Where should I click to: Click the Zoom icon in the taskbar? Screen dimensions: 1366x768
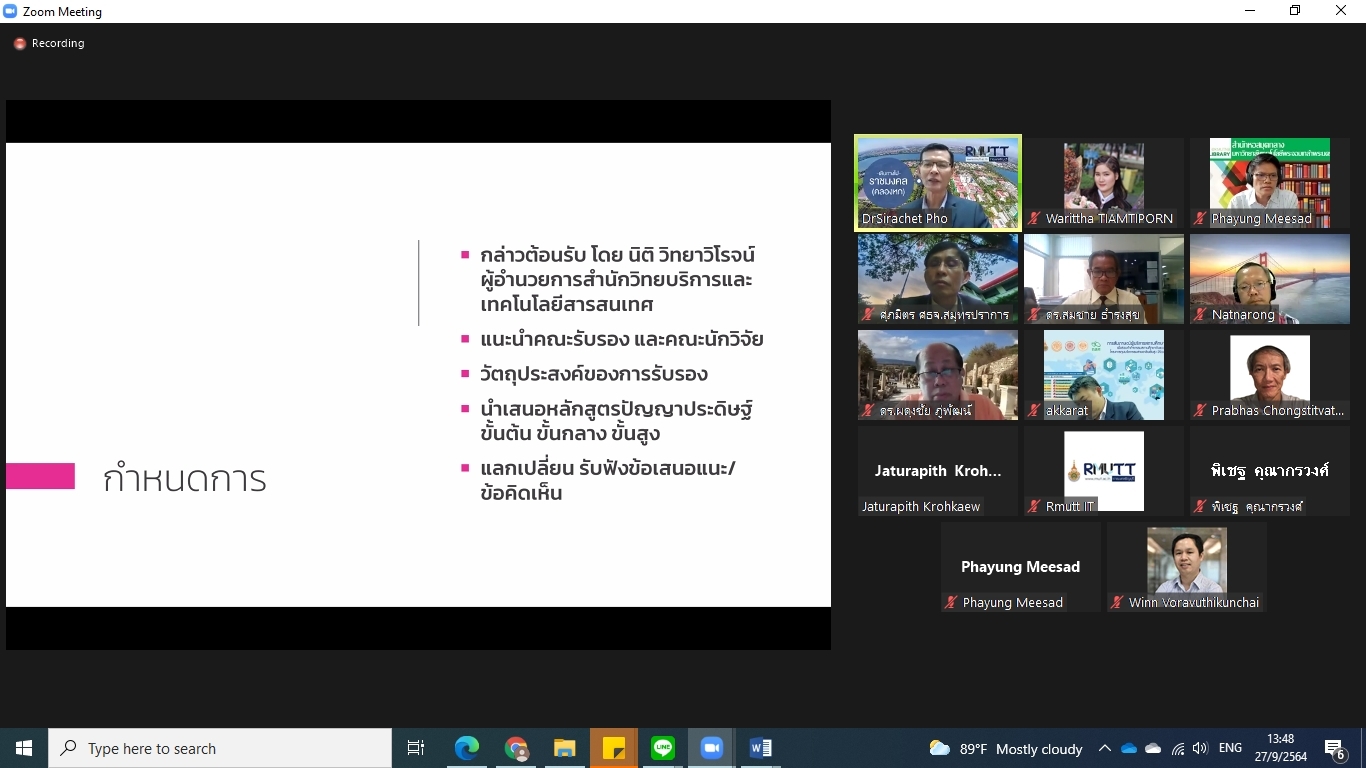(711, 748)
